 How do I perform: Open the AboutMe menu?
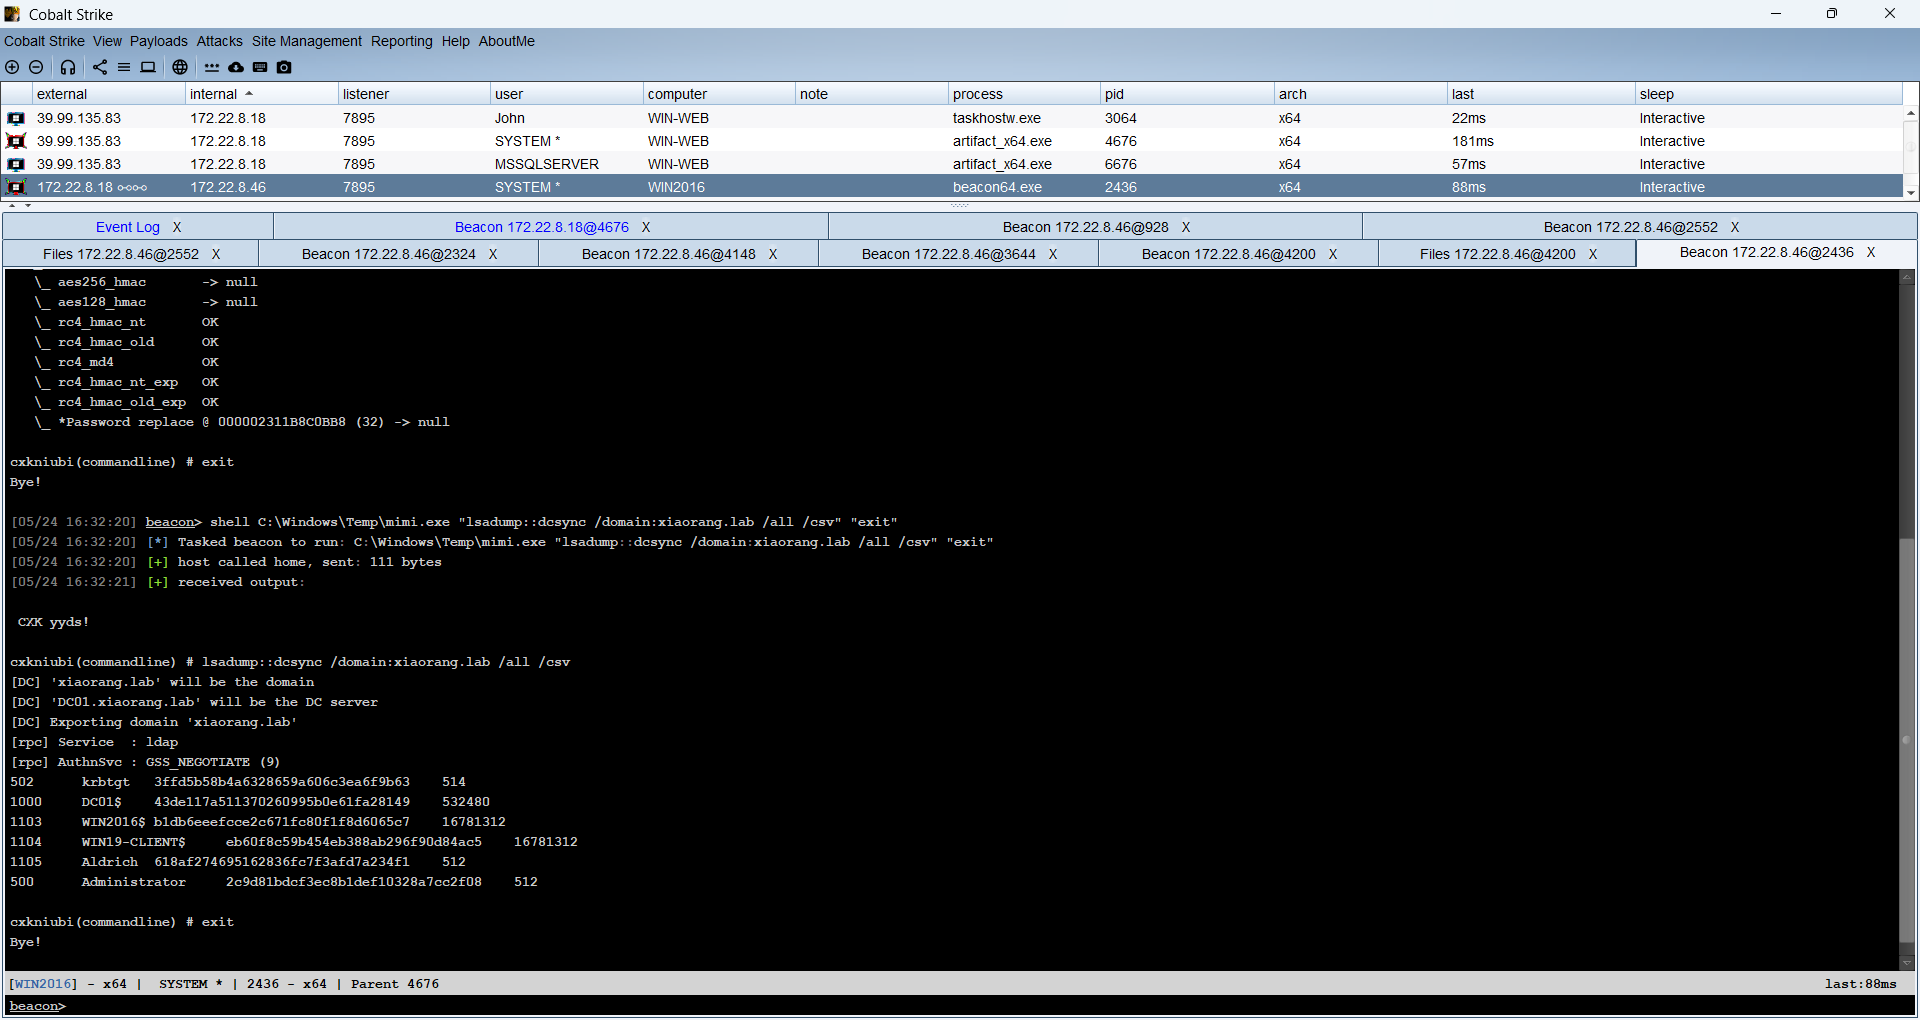pos(506,41)
